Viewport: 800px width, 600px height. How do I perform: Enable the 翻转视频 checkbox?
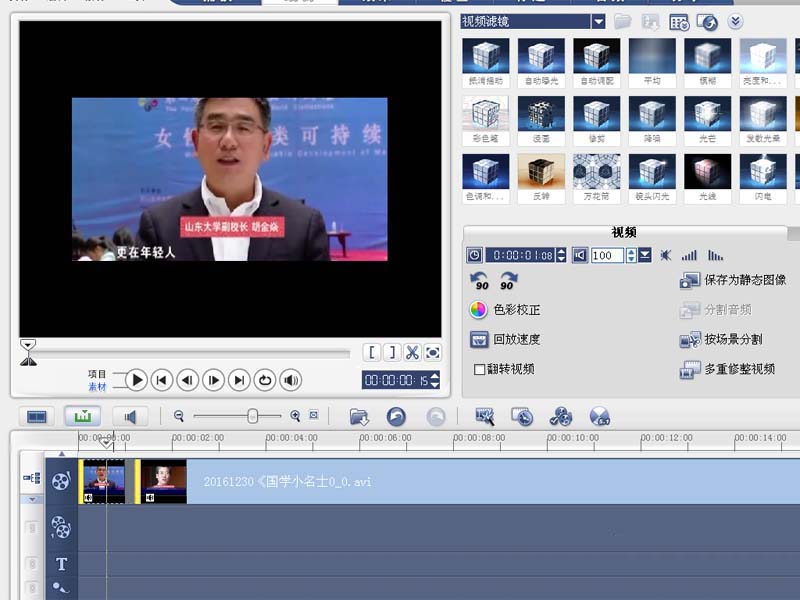click(479, 369)
